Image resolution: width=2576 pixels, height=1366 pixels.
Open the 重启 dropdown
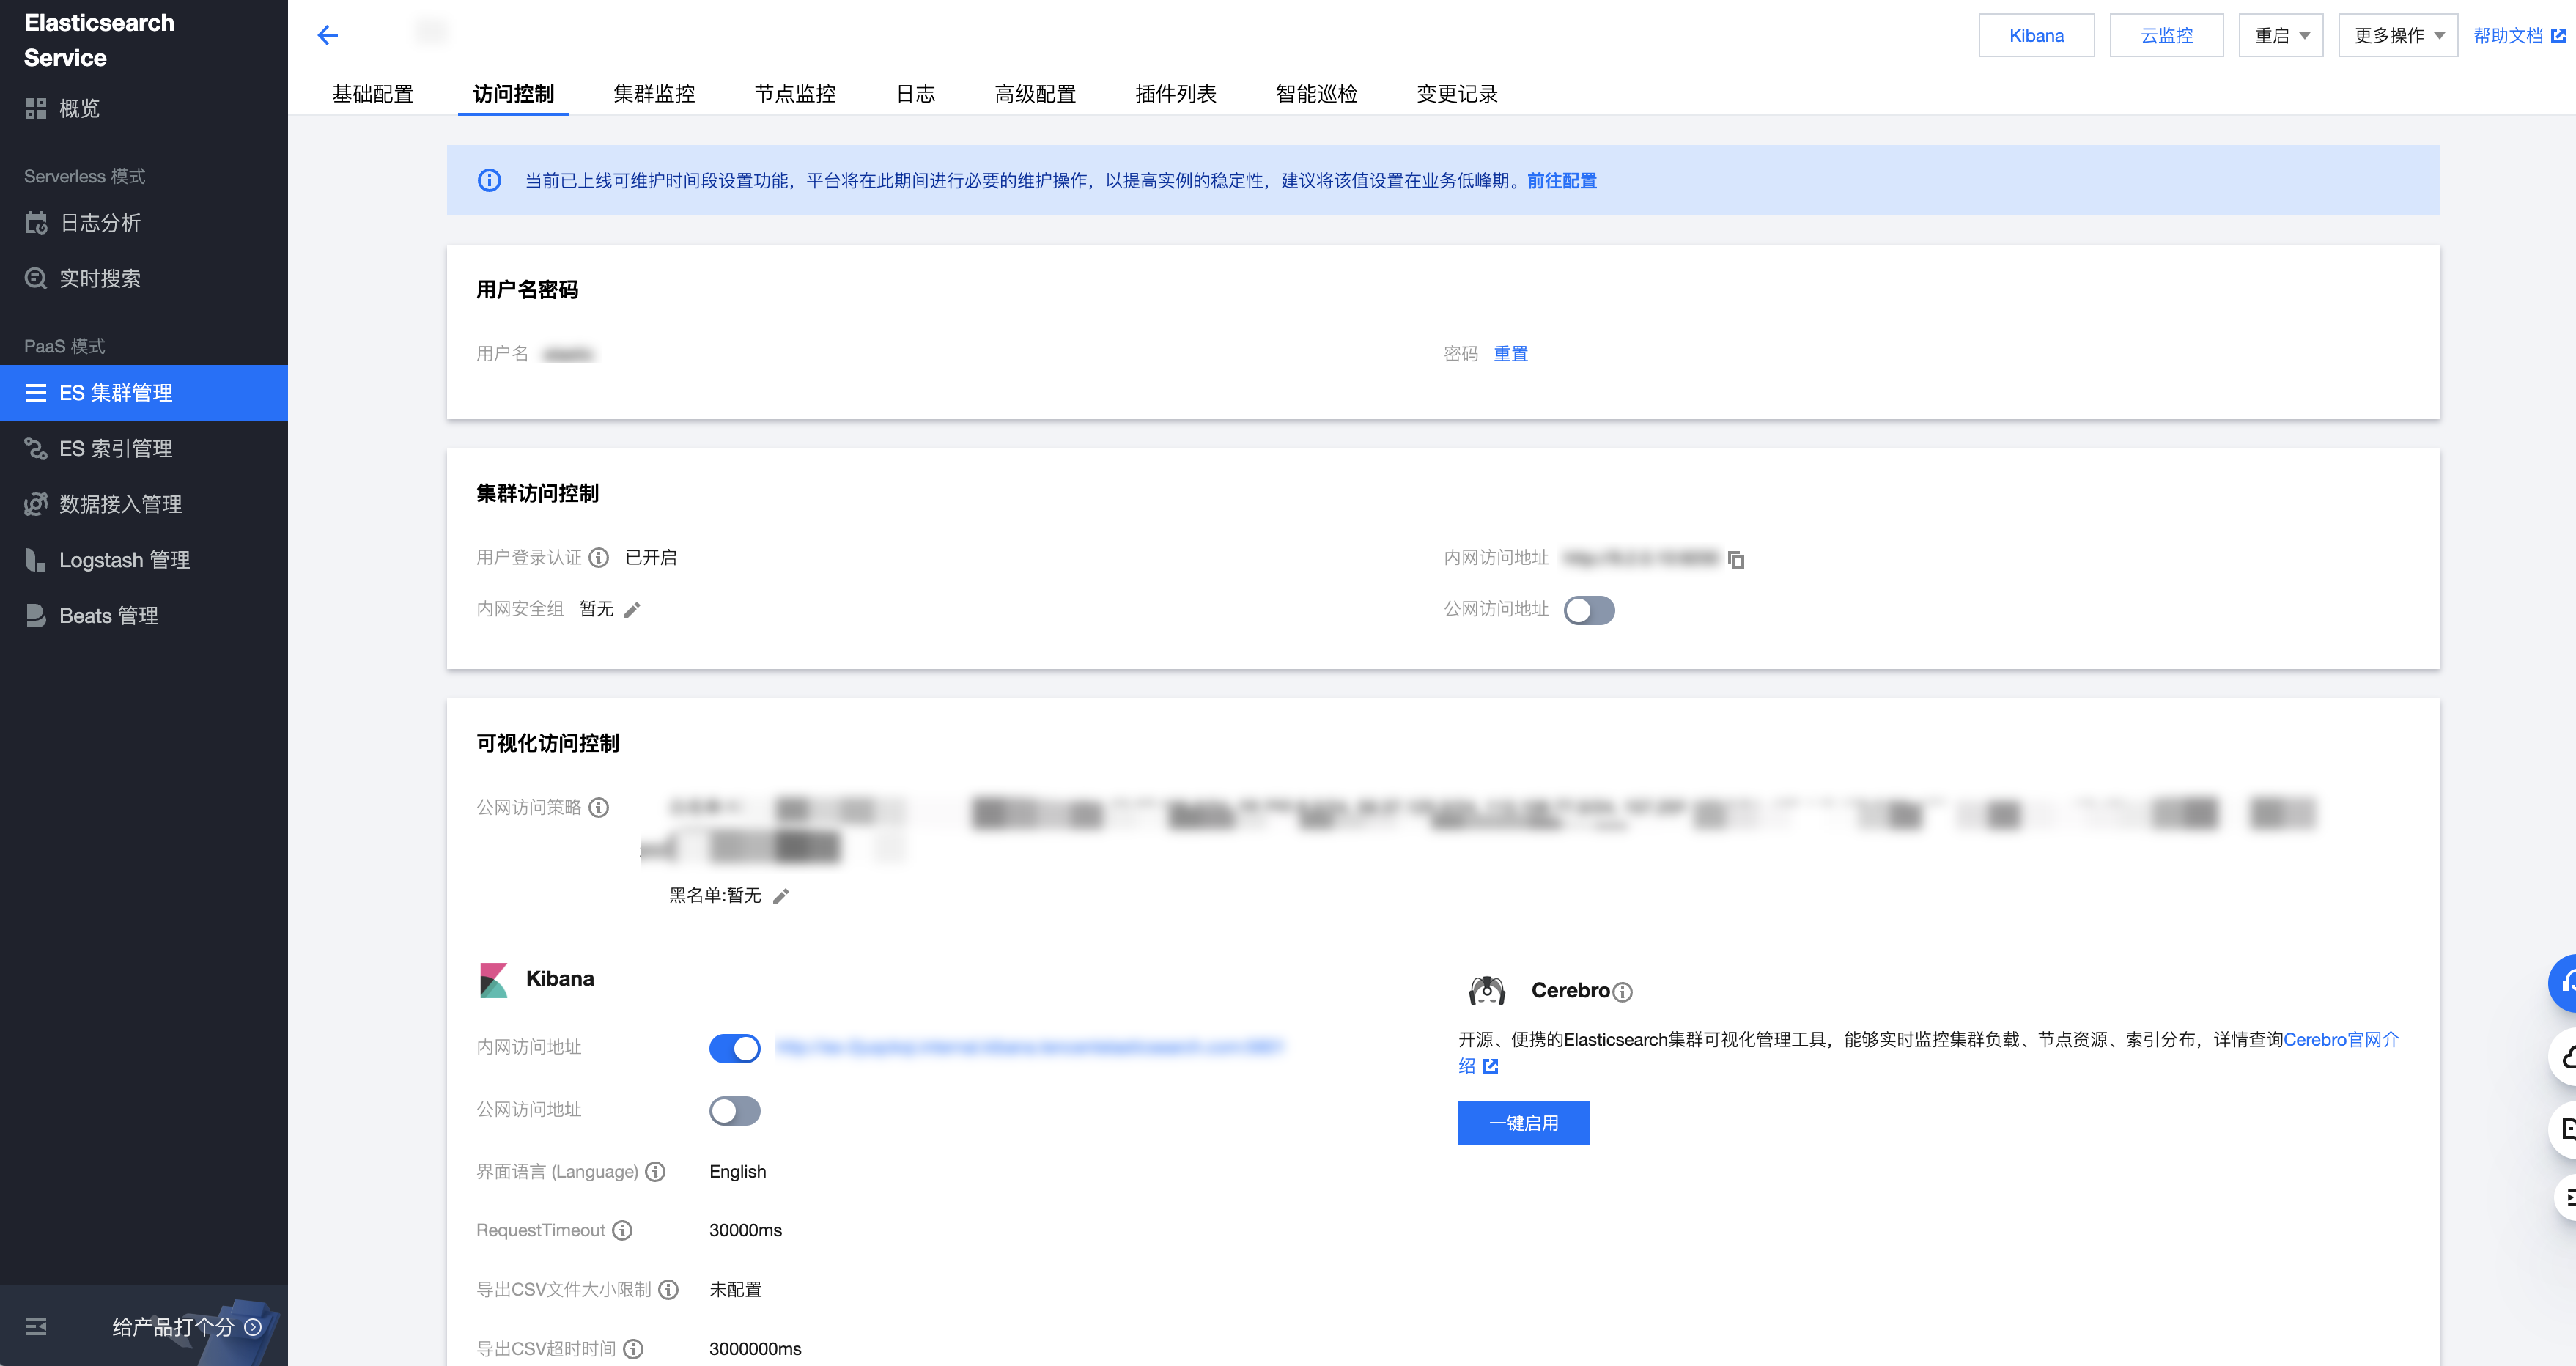[x=2281, y=34]
